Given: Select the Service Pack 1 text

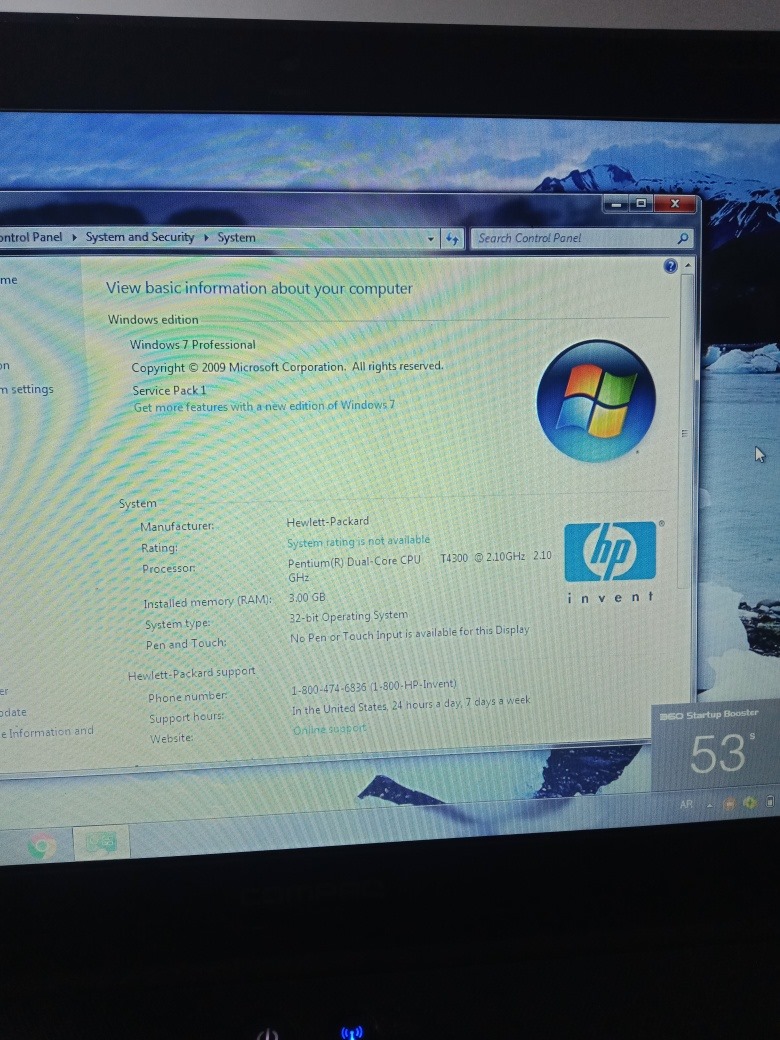Looking at the screenshot, I should pyautogui.click(x=169, y=390).
